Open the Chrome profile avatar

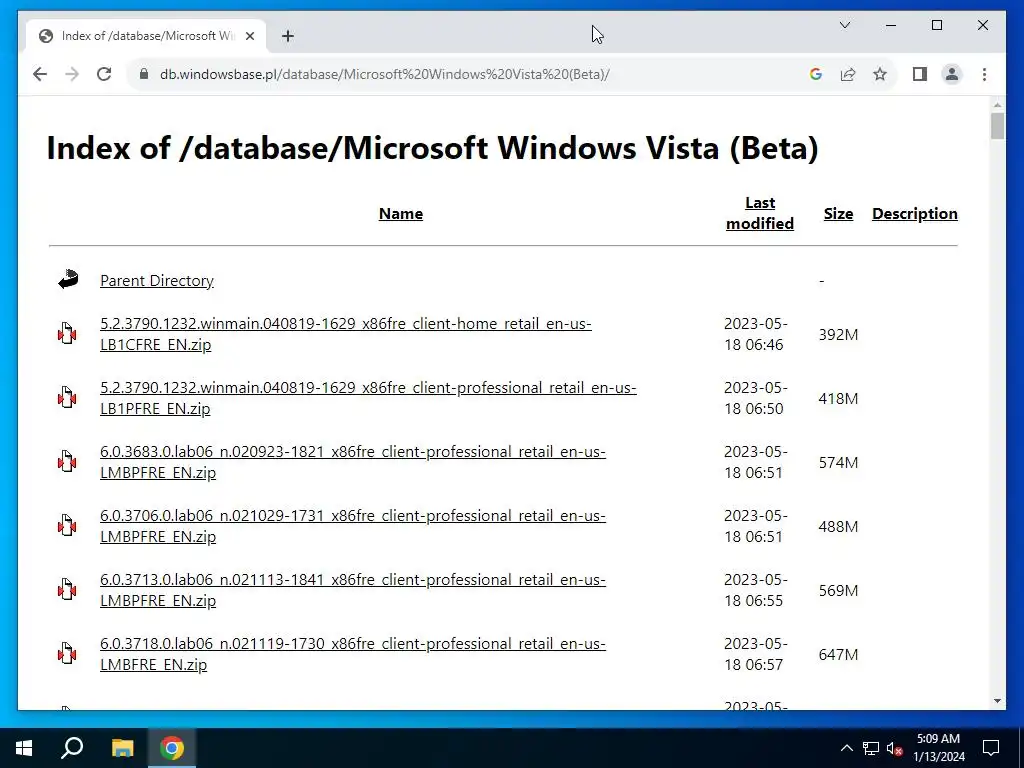coord(952,74)
